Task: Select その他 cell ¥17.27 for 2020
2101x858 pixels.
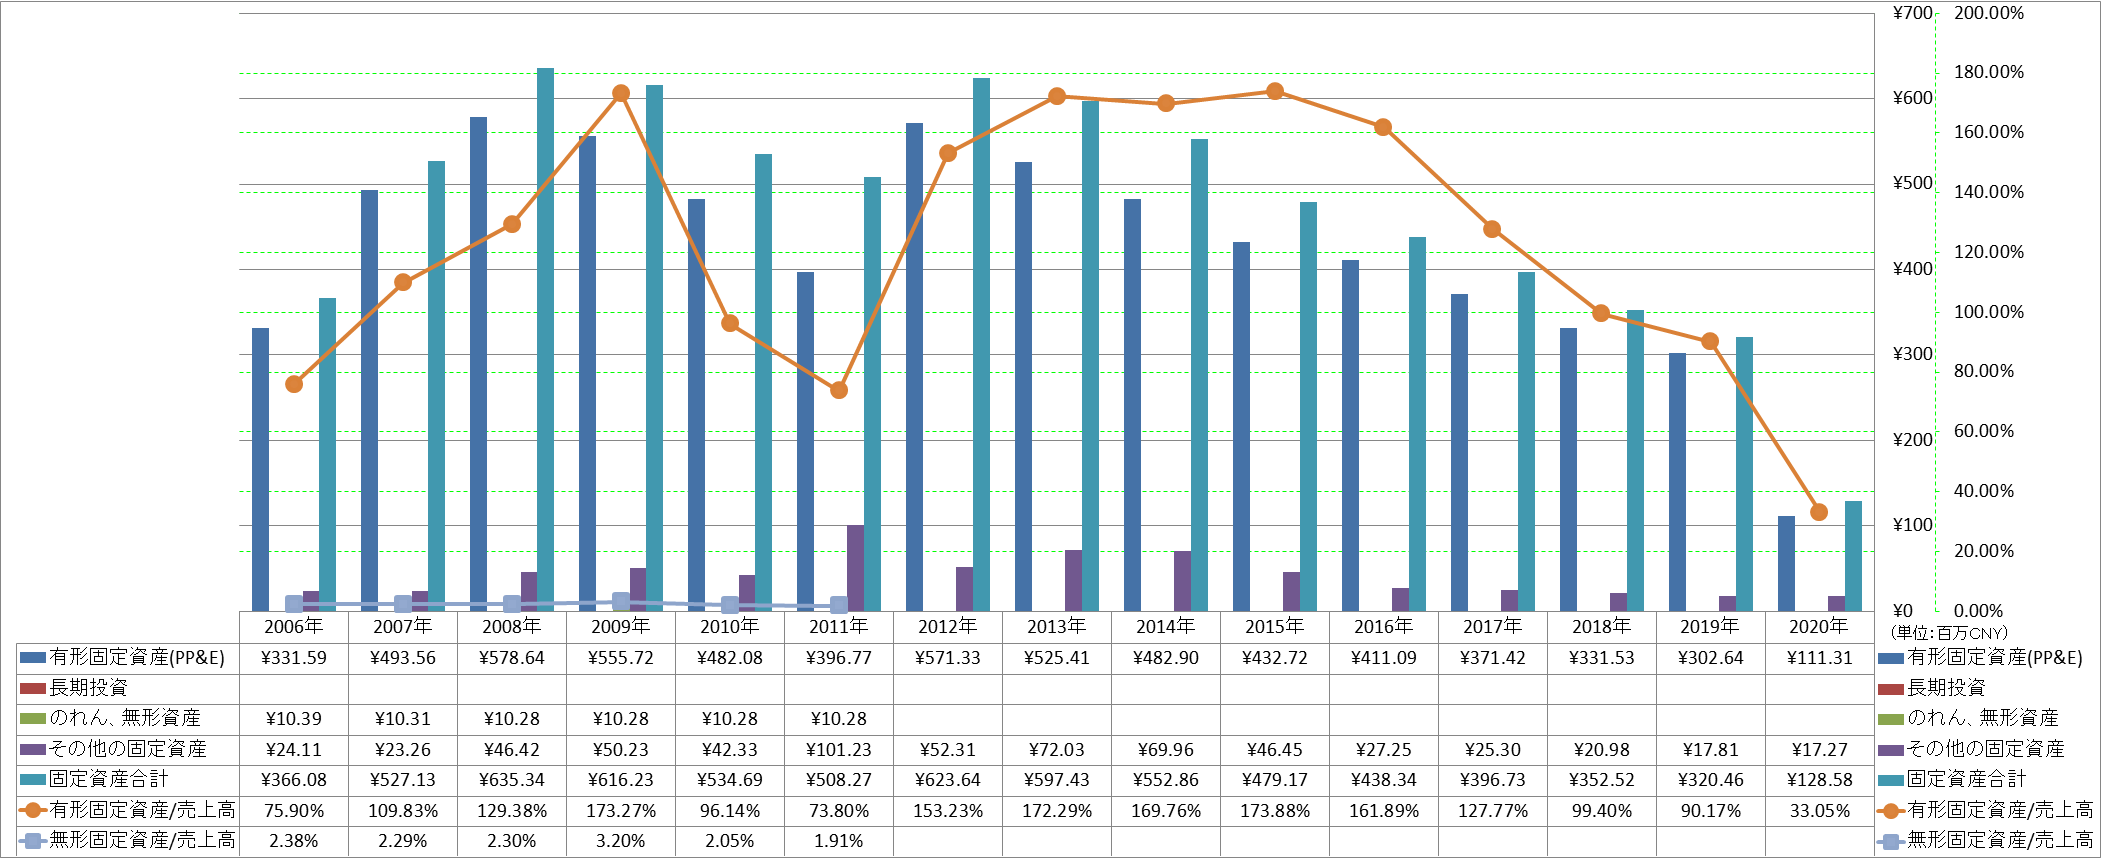Action: (x=1819, y=750)
